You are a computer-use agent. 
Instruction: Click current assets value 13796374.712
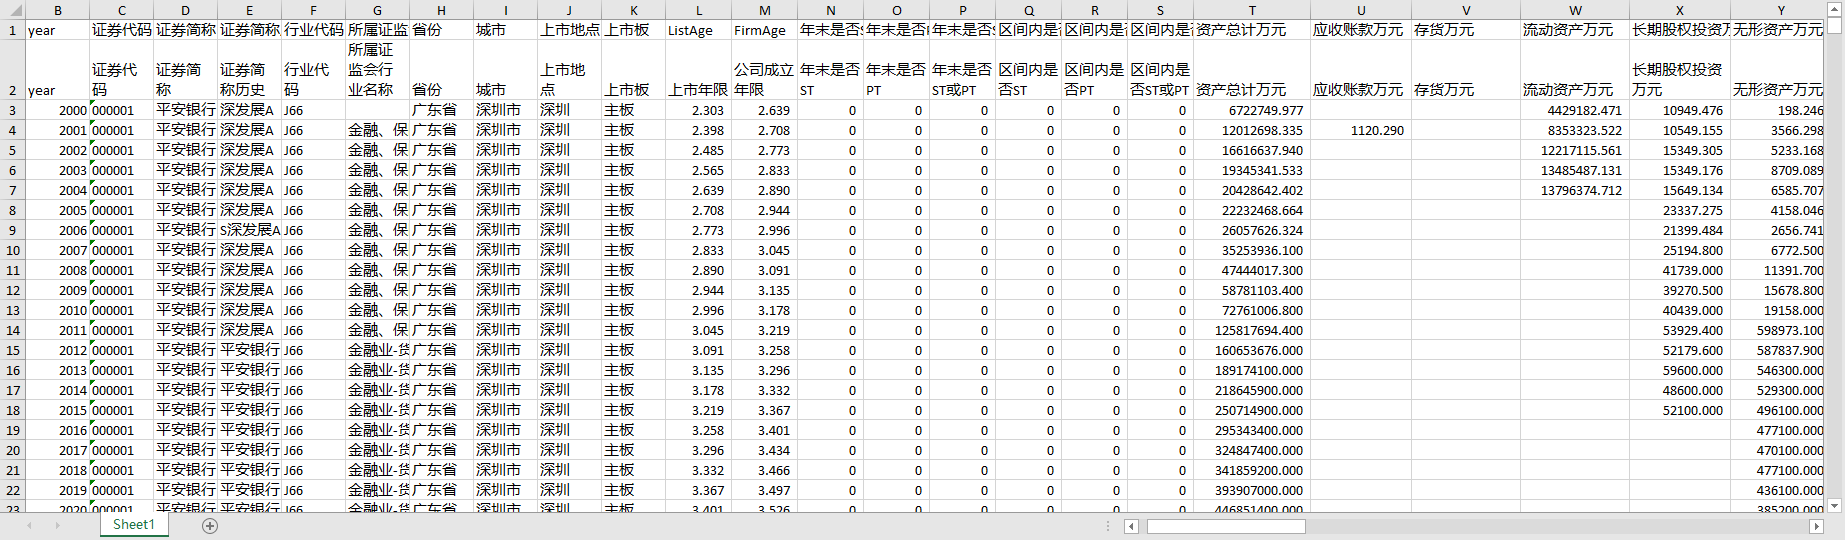pyautogui.click(x=1575, y=190)
